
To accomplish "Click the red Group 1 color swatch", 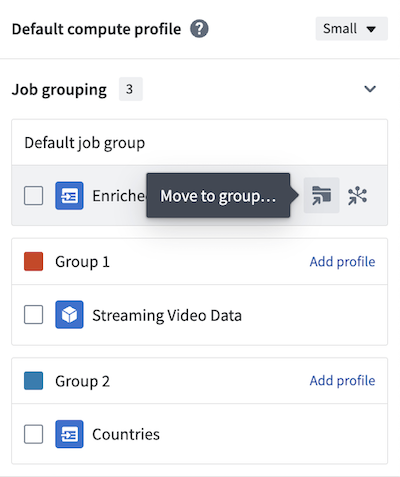I will pos(33,261).
